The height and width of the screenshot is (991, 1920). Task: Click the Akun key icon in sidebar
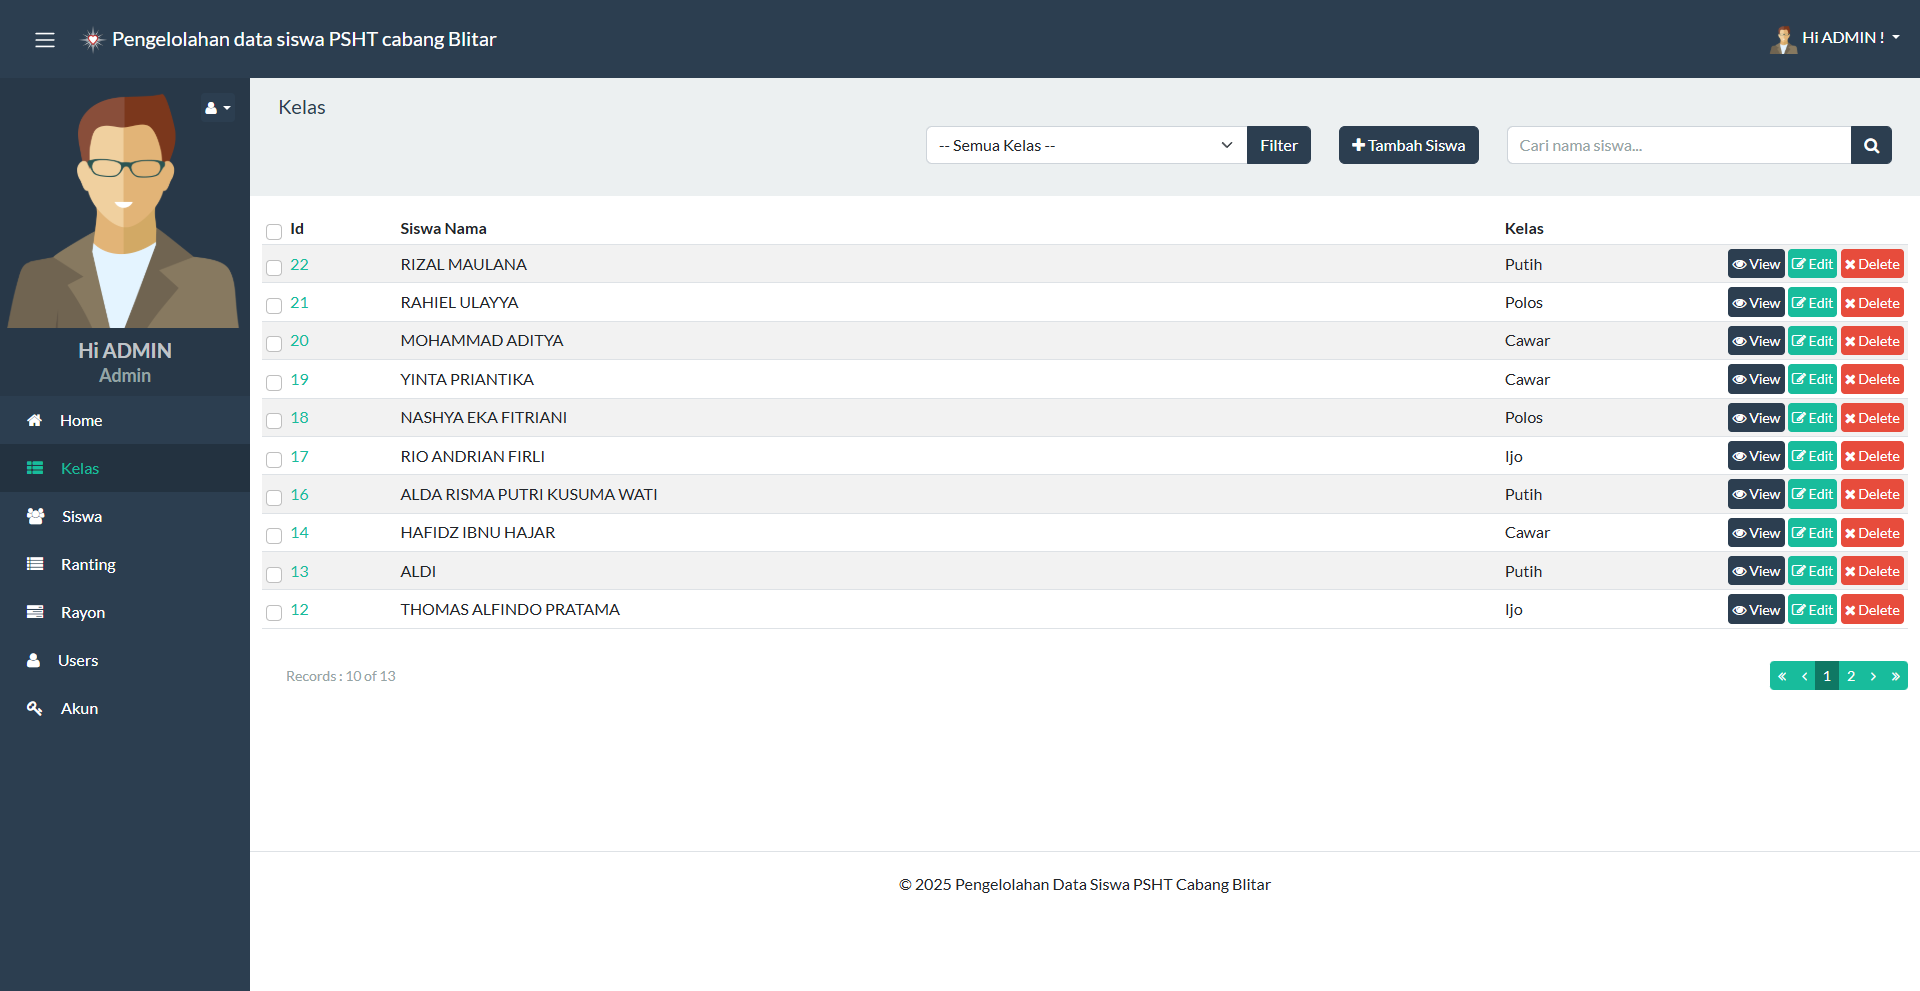[35, 708]
